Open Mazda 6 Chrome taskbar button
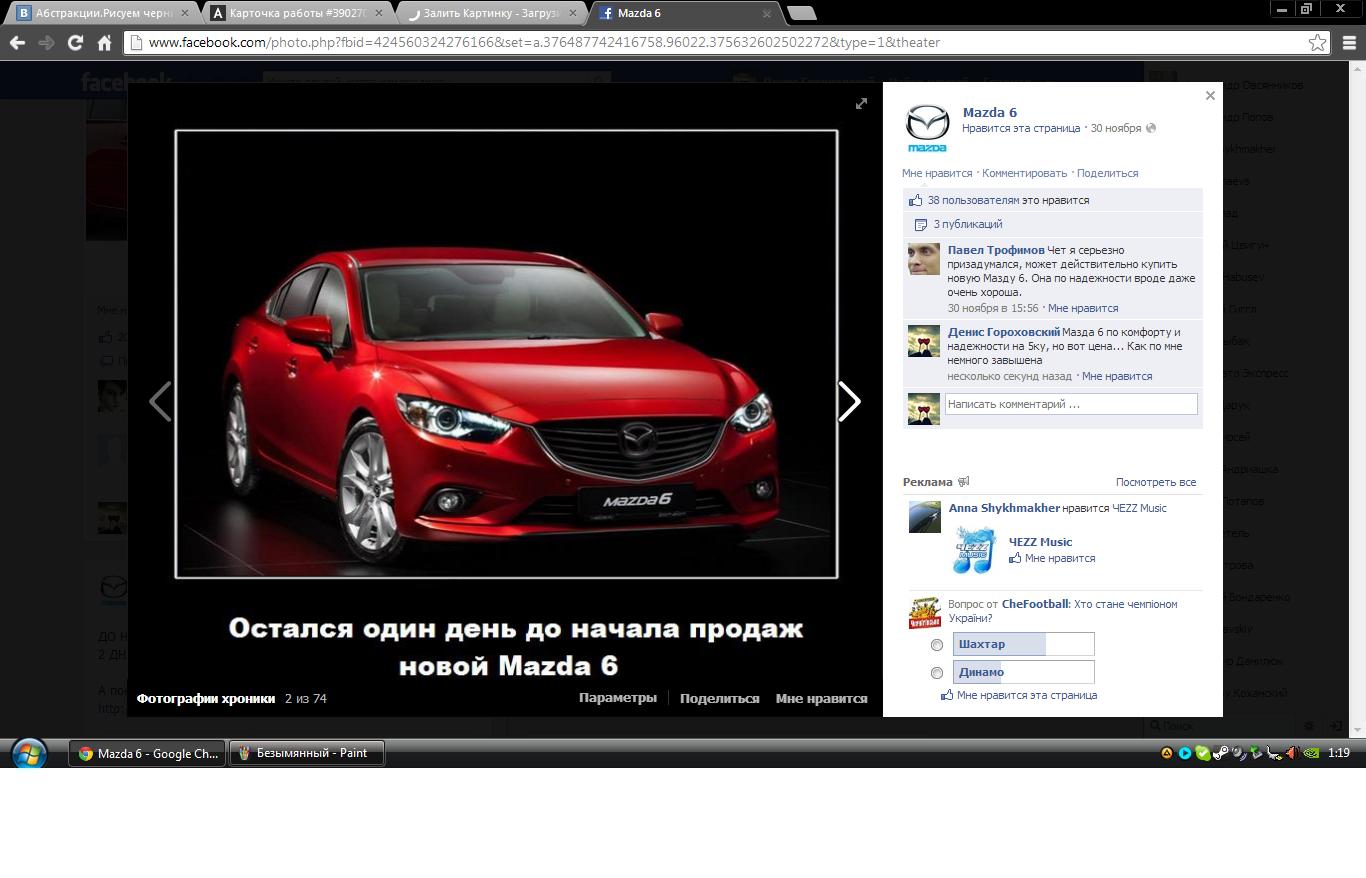The height and width of the screenshot is (878, 1366). pos(147,753)
